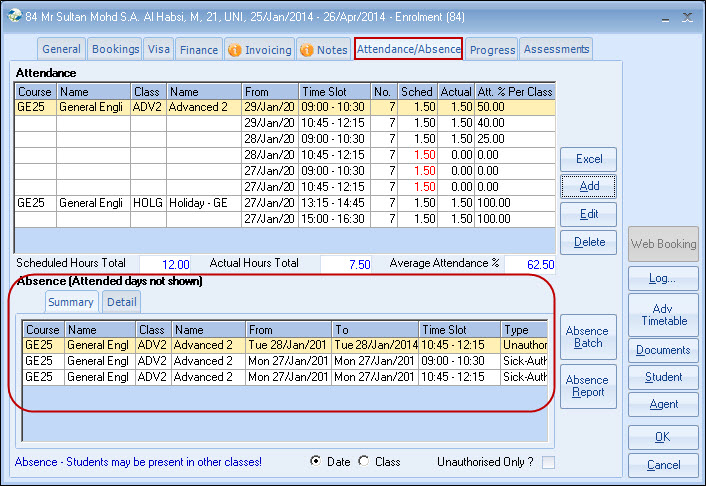Open the Adv Timetable
706x486 pixels.
[x=663, y=314]
